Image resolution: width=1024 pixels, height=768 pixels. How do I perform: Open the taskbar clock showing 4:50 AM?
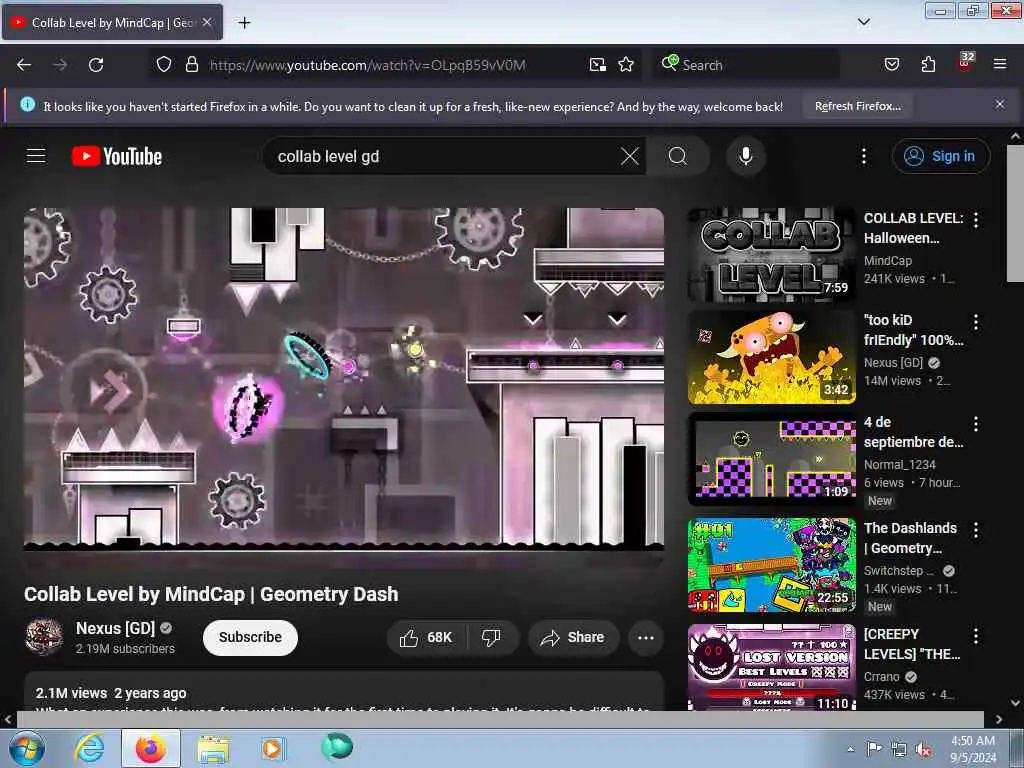point(973,749)
